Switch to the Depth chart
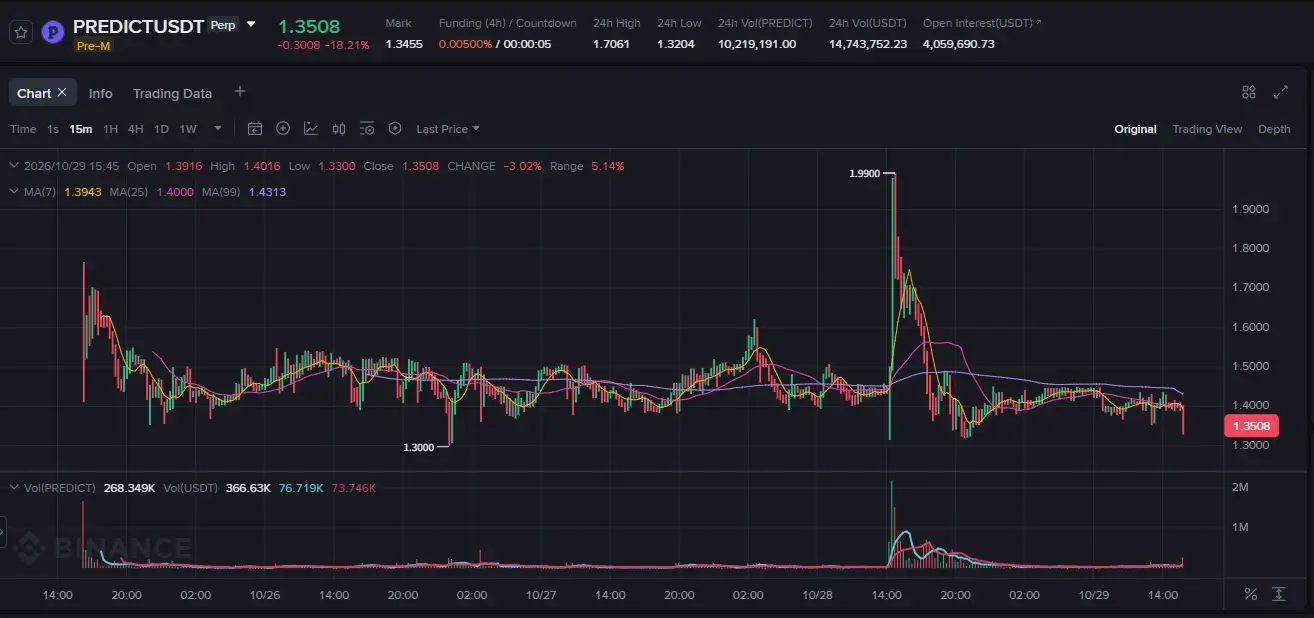This screenshot has width=1314, height=618. (x=1274, y=129)
